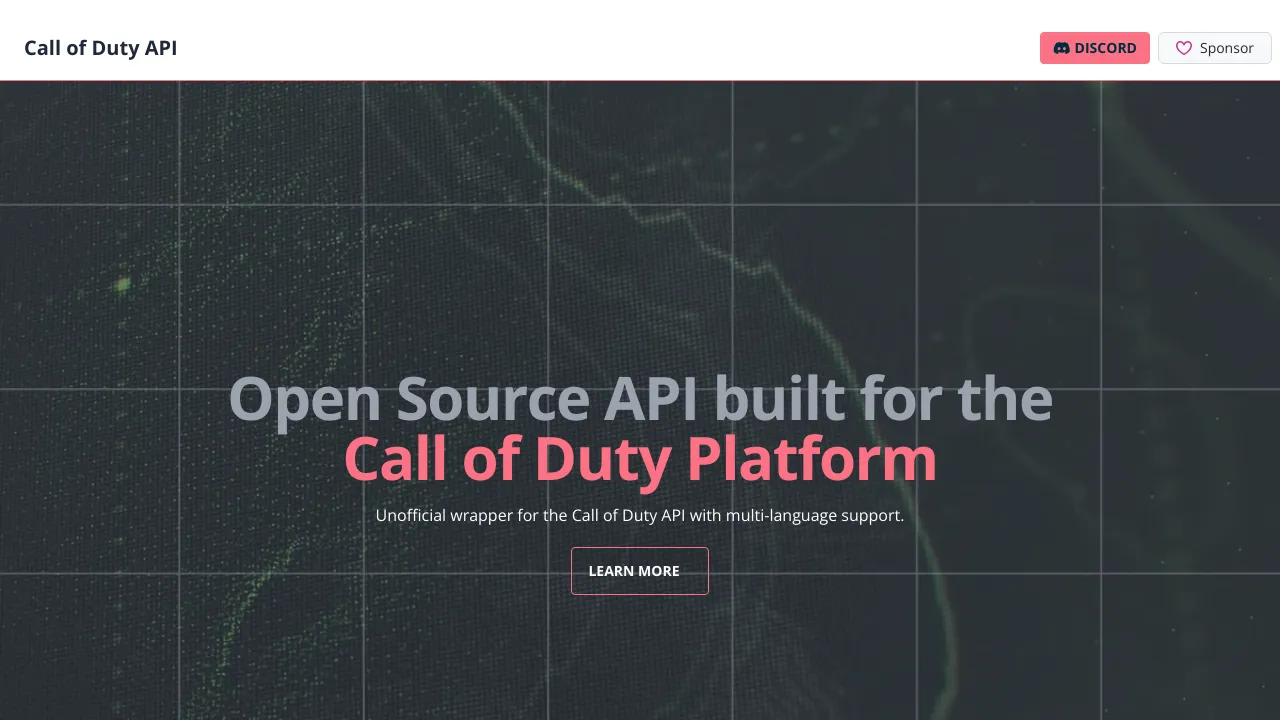This screenshot has height=720, width=1280.
Task: Click the "Call of Duty Platform" heading text
Action: [640, 459]
